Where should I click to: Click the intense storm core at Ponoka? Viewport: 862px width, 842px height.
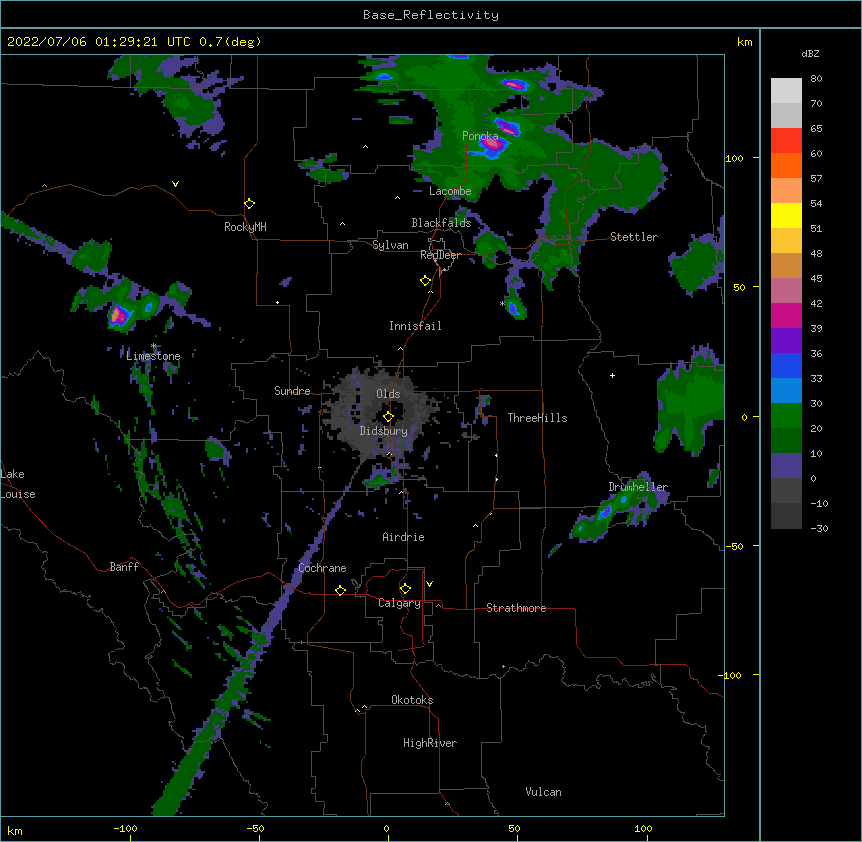(493, 144)
